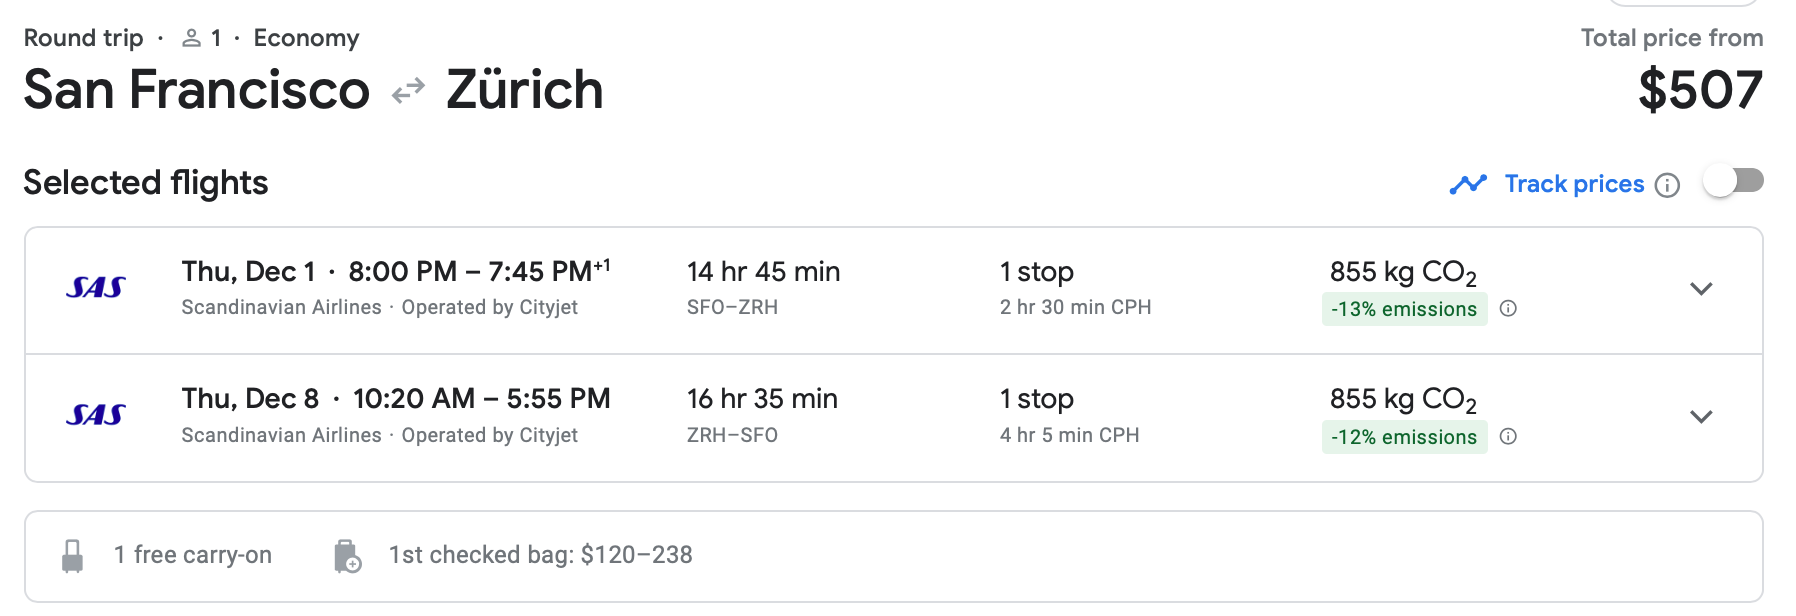This screenshot has height=616, width=1796.
Task: Click the round-trip swap arrows icon
Action: pyautogui.click(x=408, y=92)
